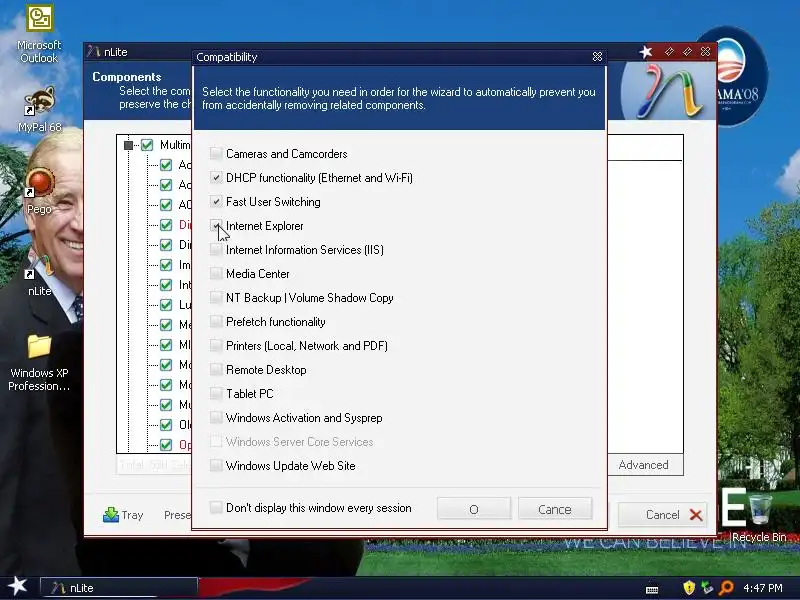
Task: Click the magnifier search tray icon
Action: tap(726, 588)
